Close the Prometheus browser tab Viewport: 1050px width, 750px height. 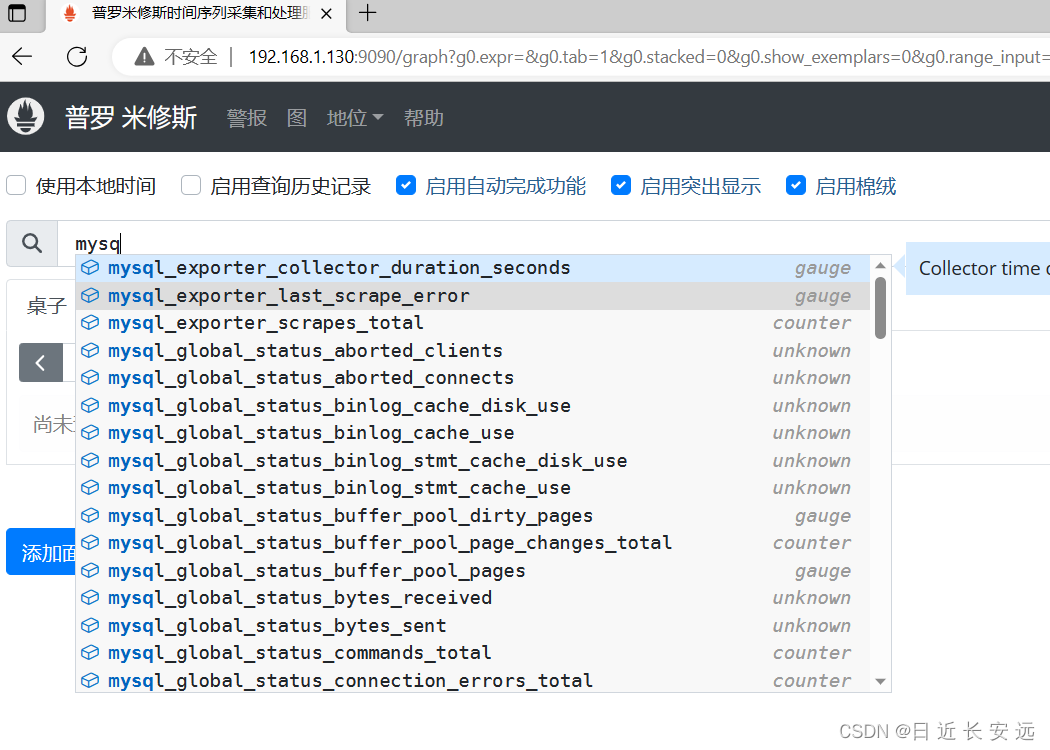(x=326, y=13)
